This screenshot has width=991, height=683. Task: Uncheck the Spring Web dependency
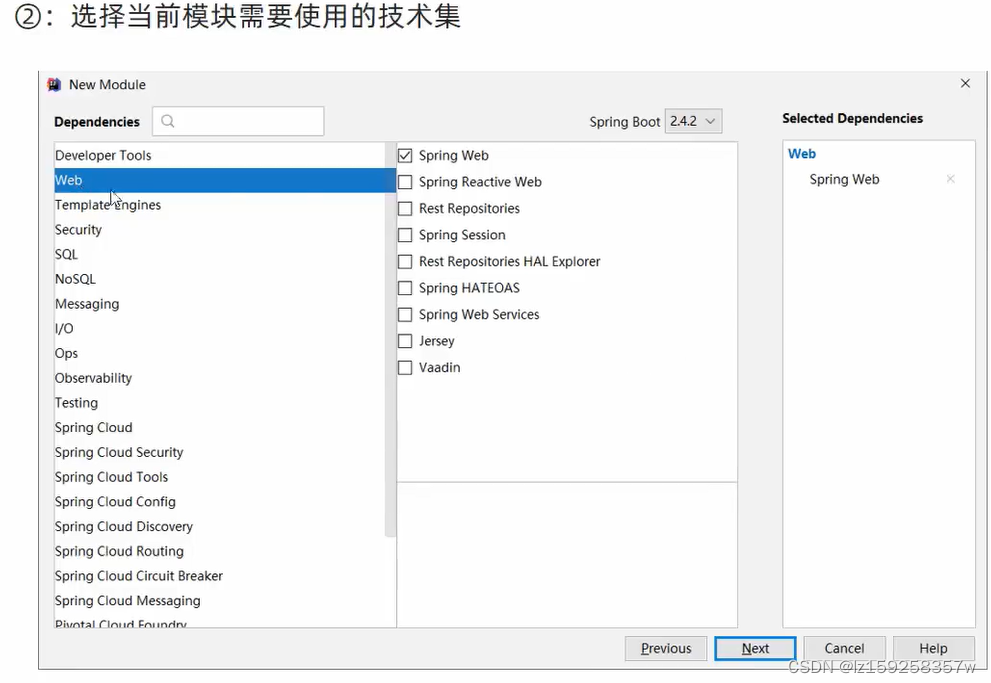point(405,155)
